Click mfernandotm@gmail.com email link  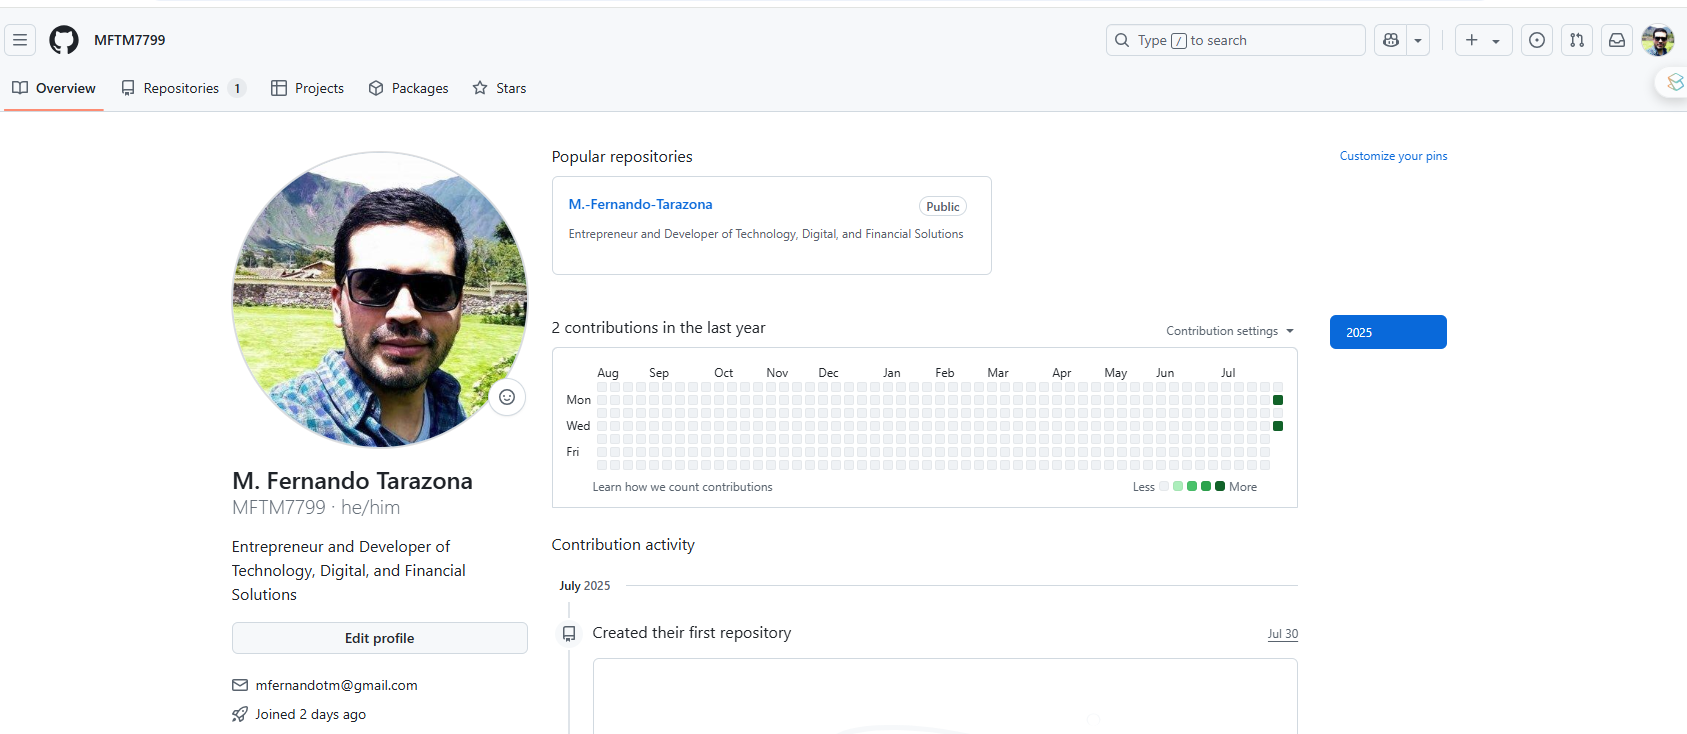click(336, 685)
